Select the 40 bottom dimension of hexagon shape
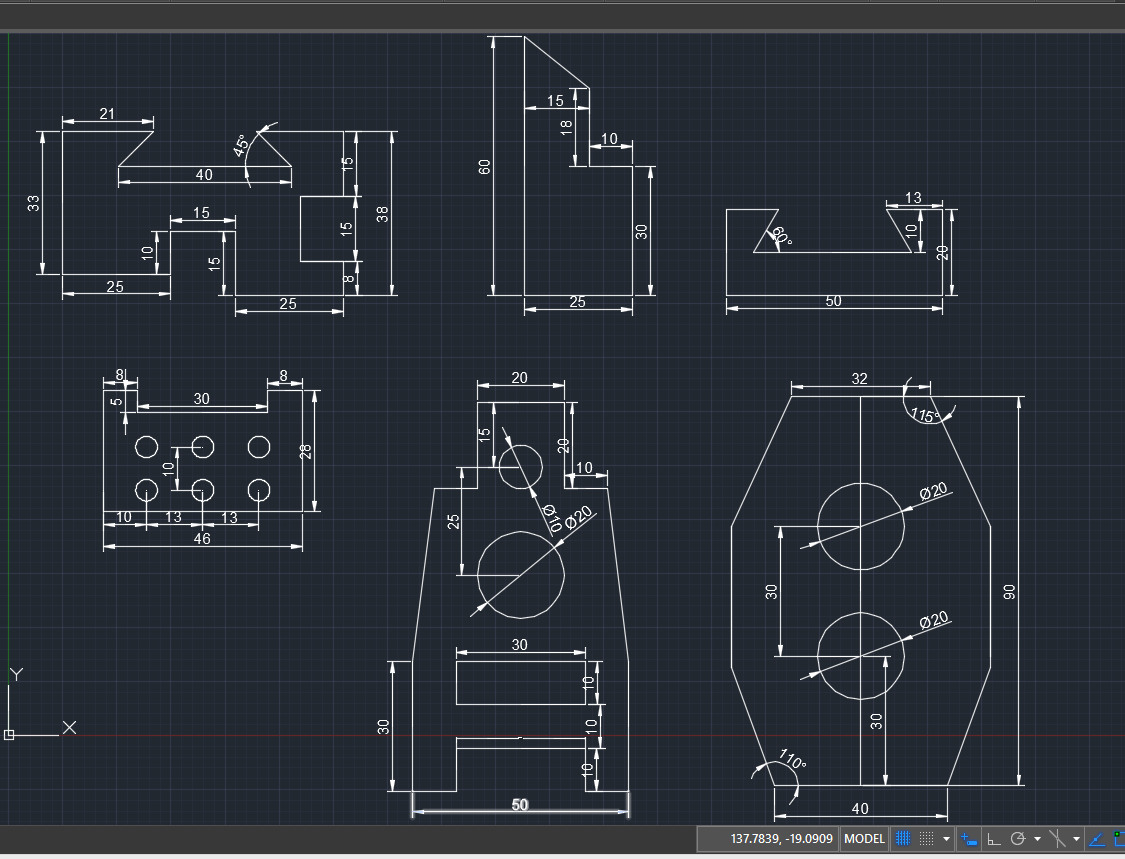This screenshot has height=859, width=1125. click(860, 809)
